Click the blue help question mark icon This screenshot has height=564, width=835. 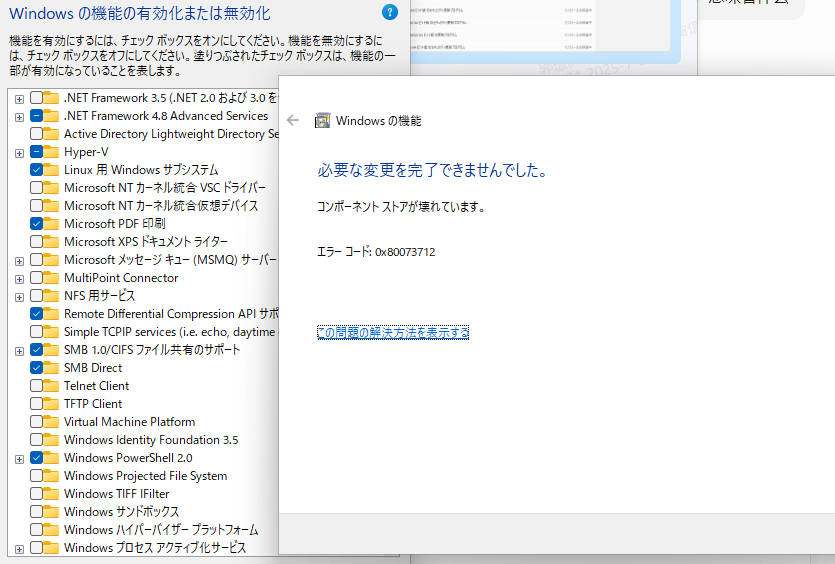(390, 12)
